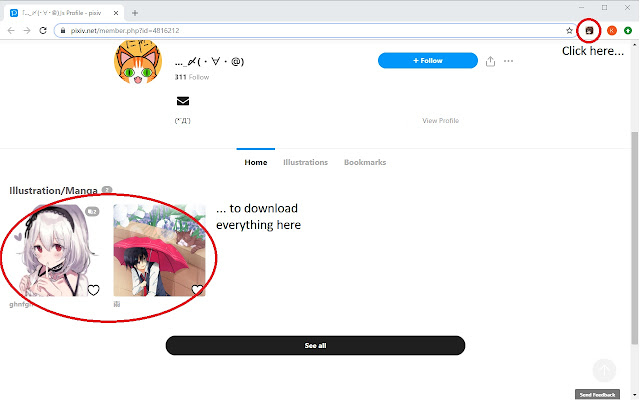Click the user name text
640x400 pixels.
pos(209,62)
